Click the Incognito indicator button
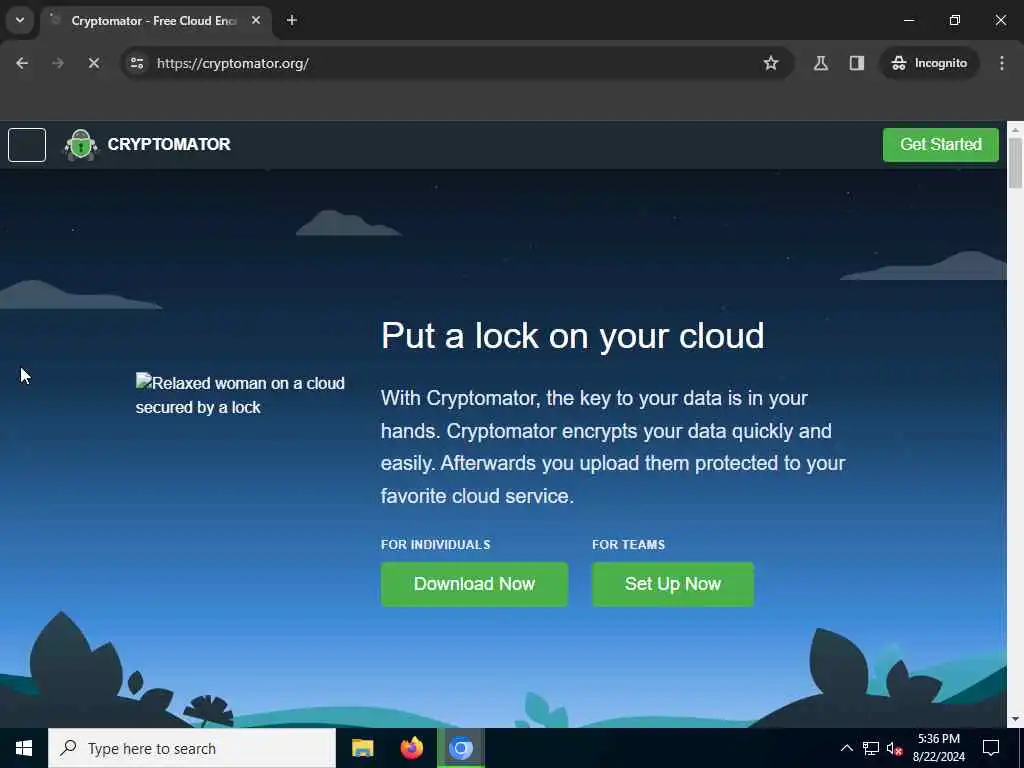1024x768 pixels. 929,63
